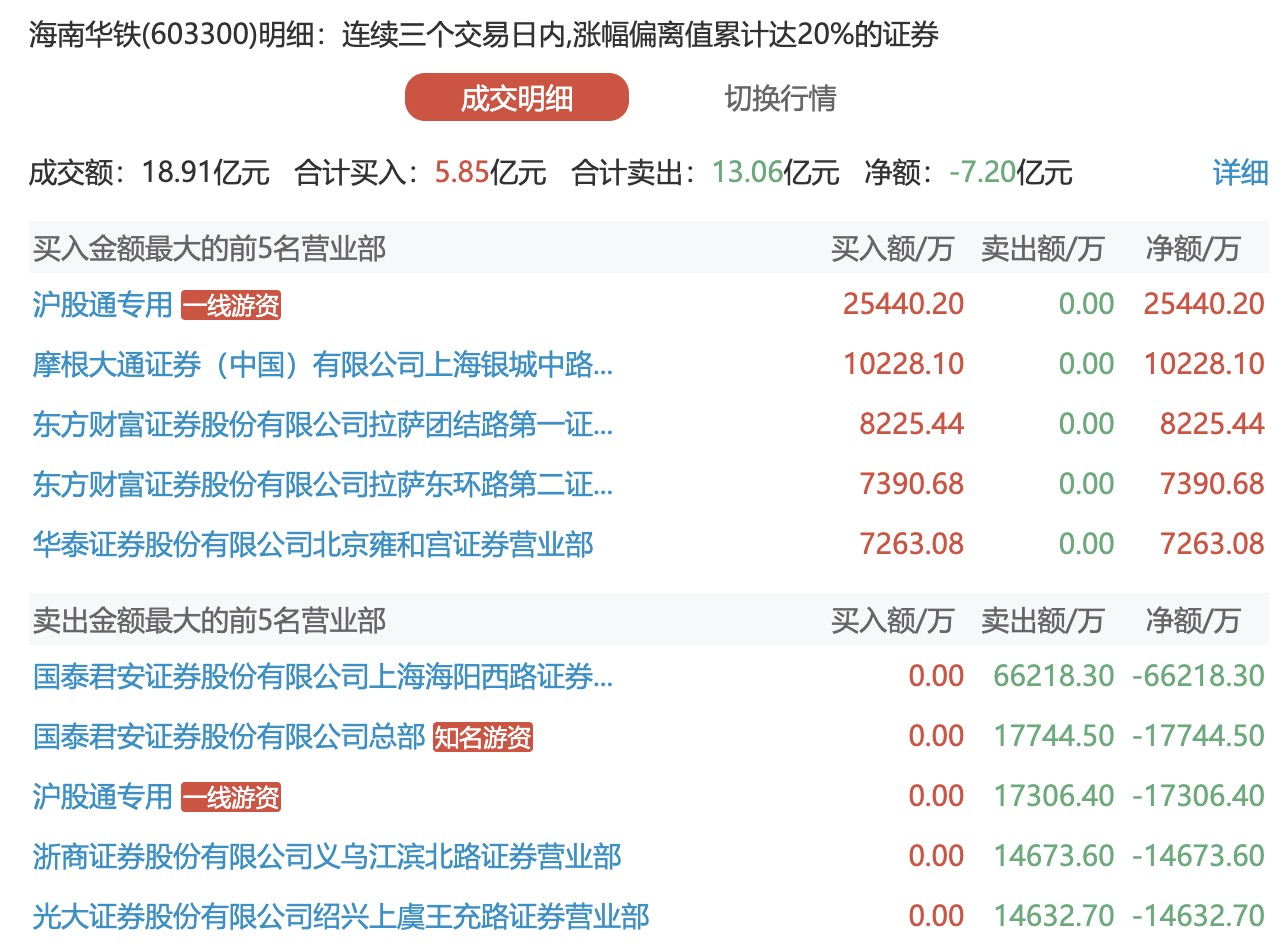Click 卖出额/万 column header in buy table

point(1043,248)
